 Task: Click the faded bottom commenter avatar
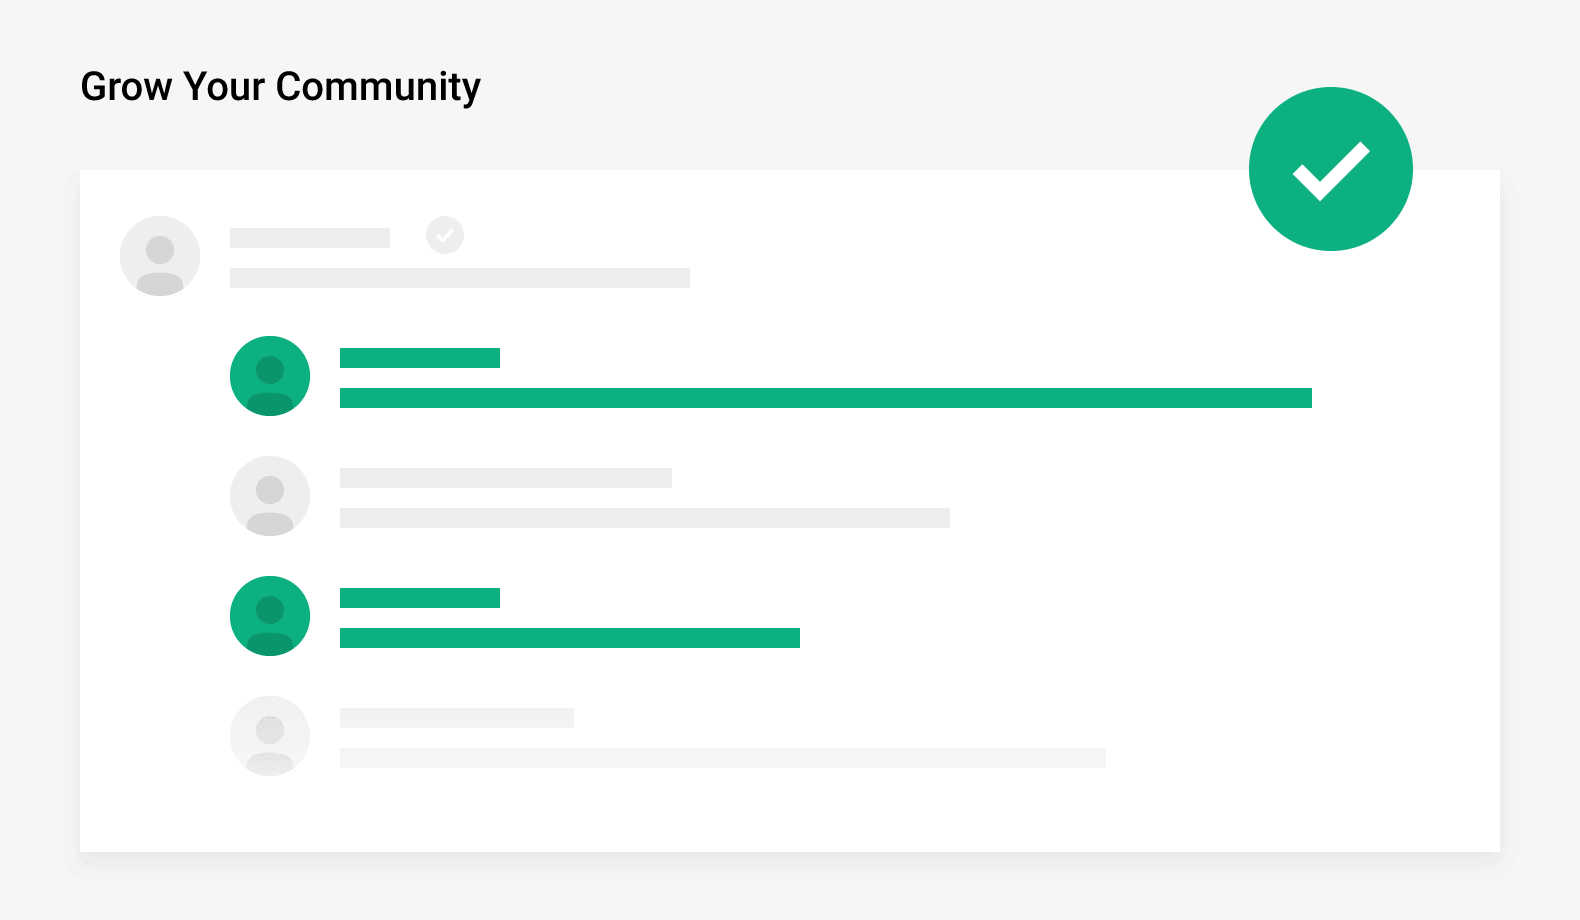(270, 736)
